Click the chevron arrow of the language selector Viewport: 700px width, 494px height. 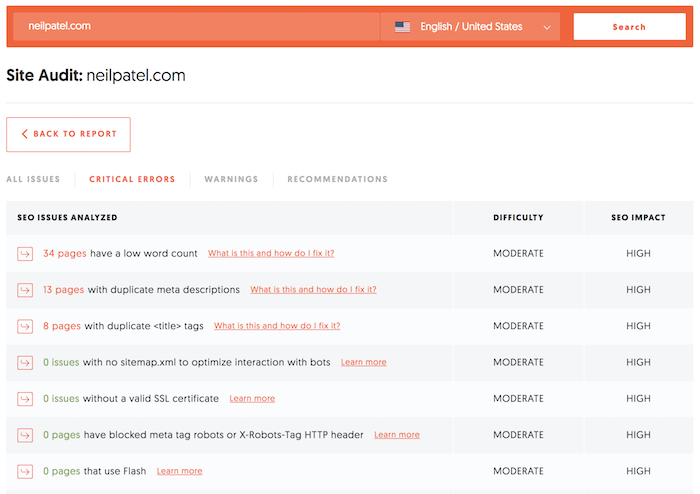(547, 27)
